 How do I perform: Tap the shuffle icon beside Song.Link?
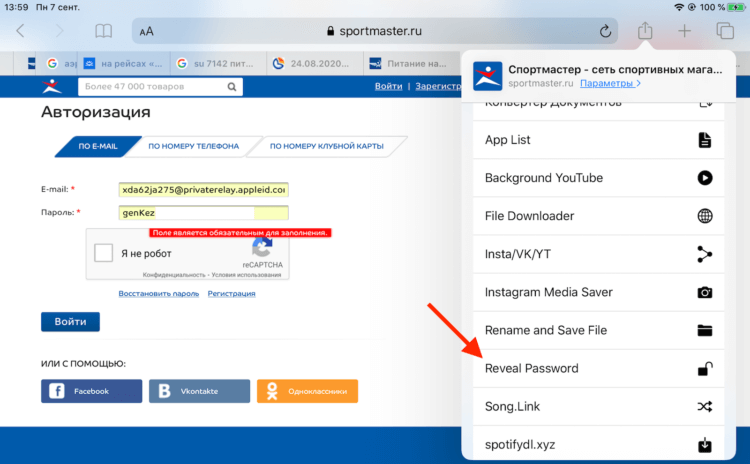(705, 407)
